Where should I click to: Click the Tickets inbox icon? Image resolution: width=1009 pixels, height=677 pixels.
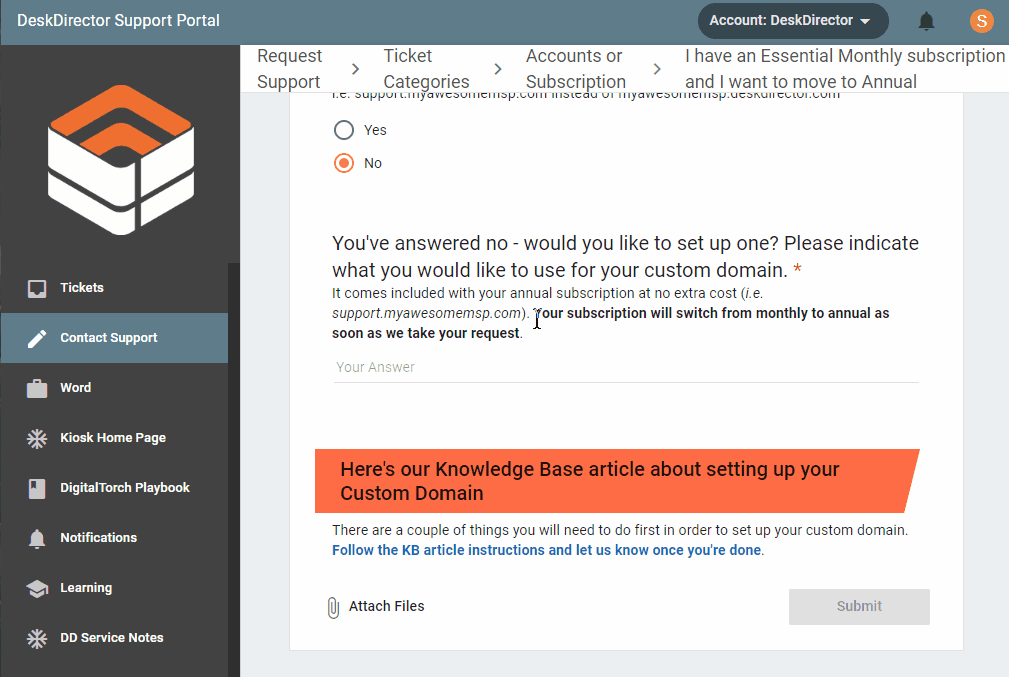click(37, 288)
